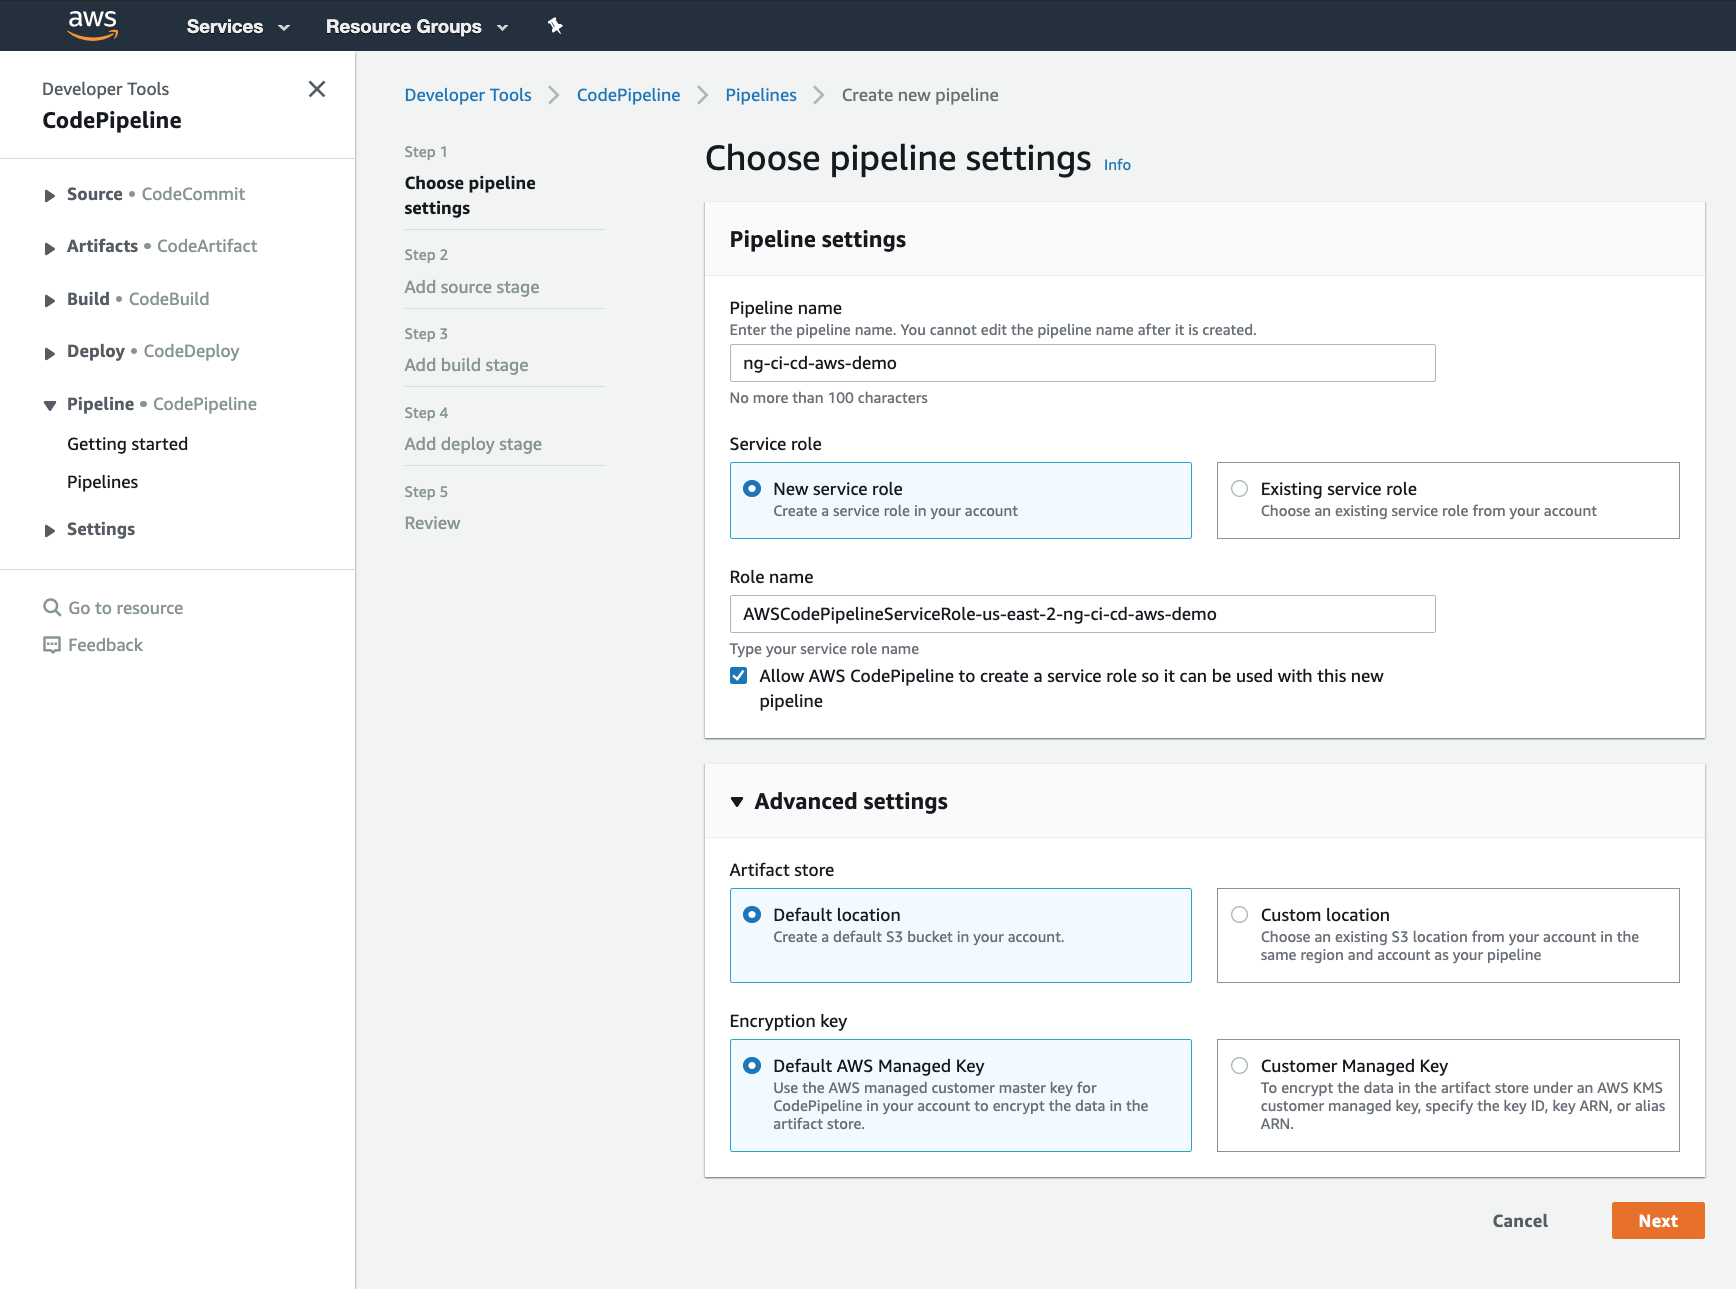
Task: Click the Role name input field
Action: click(x=1082, y=614)
